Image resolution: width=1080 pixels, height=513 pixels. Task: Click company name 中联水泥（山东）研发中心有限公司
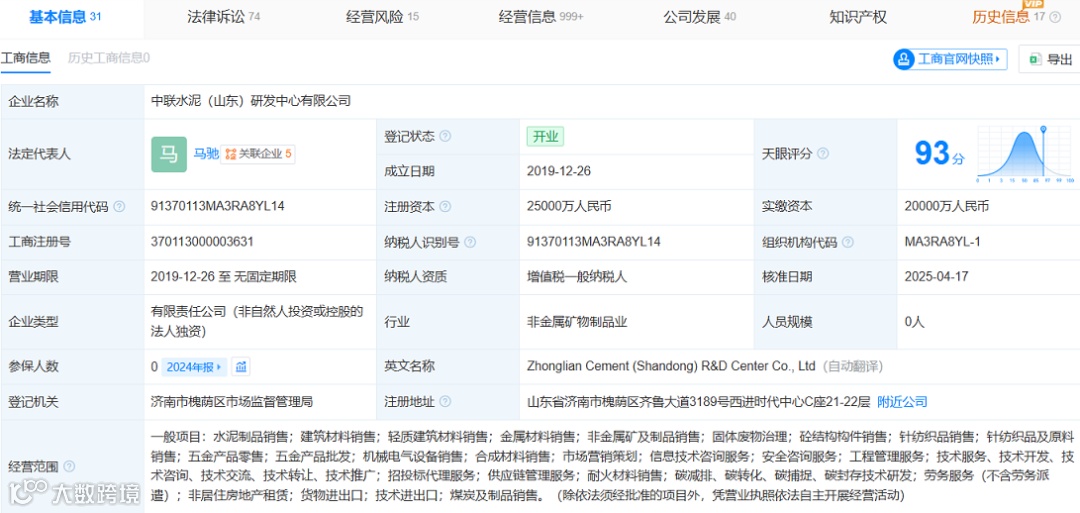click(x=251, y=101)
